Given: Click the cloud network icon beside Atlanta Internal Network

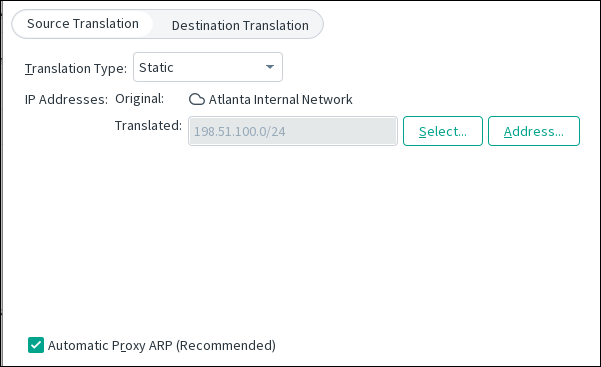Looking at the screenshot, I should [197, 99].
